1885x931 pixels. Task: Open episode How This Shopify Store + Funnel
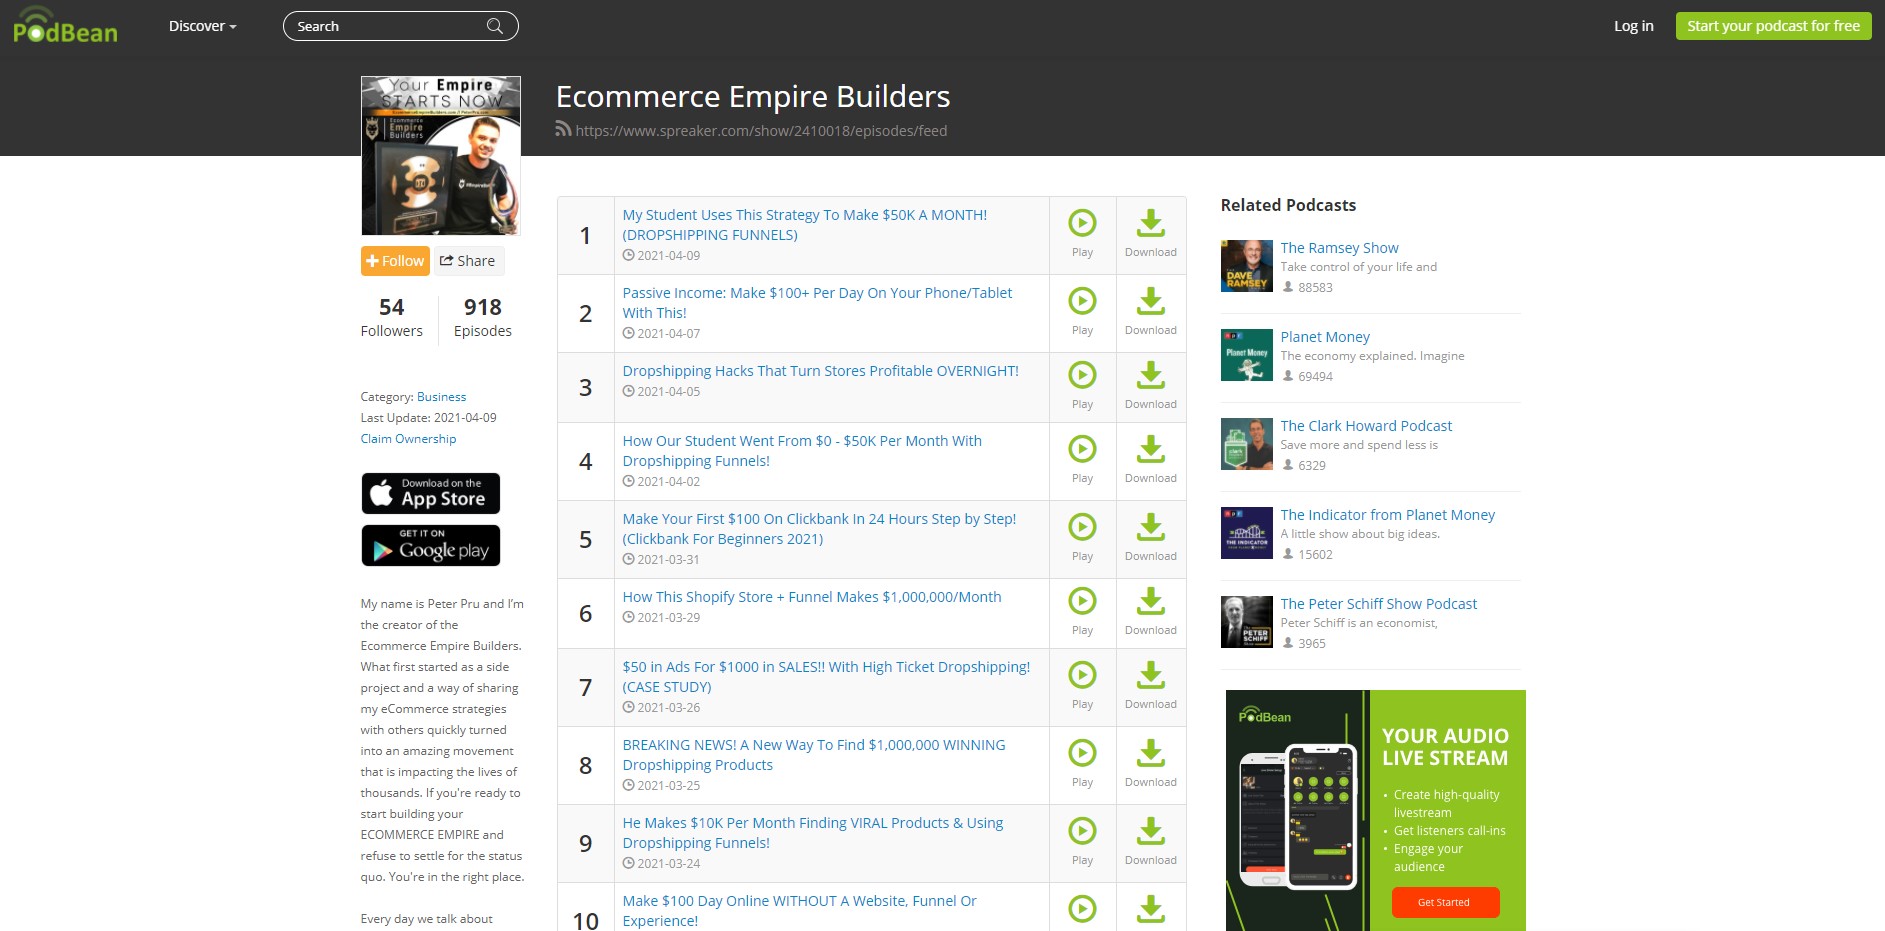(x=811, y=597)
